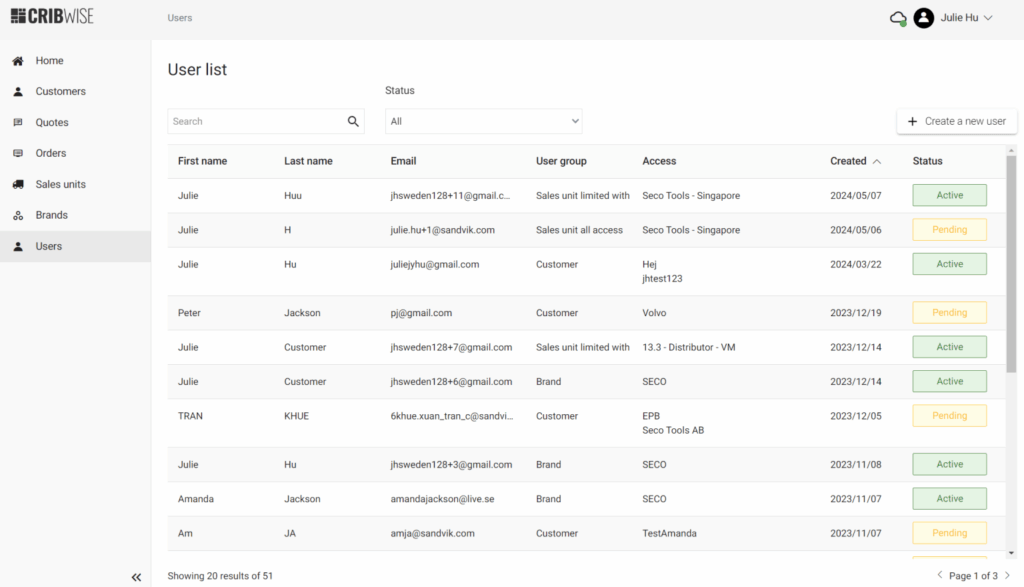Image resolution: width=1024 pixels, height=587 pixels.
Task: Open Customers in the sidebar menu
Action: click(60, 92)
